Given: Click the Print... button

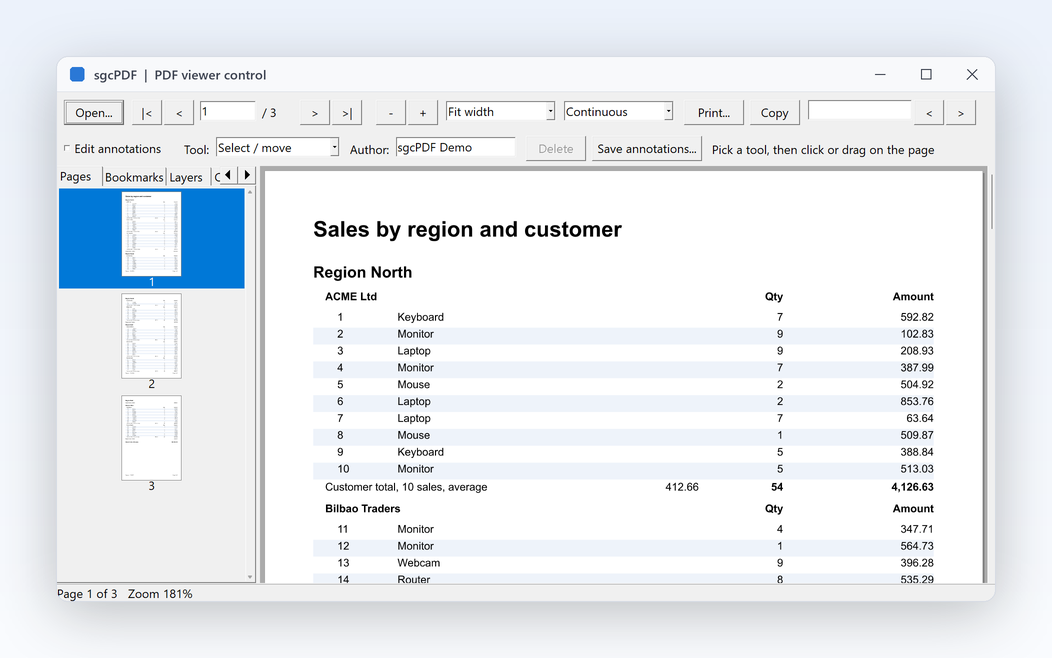Looking at the screenshot, I should click(x=714, y=113).
